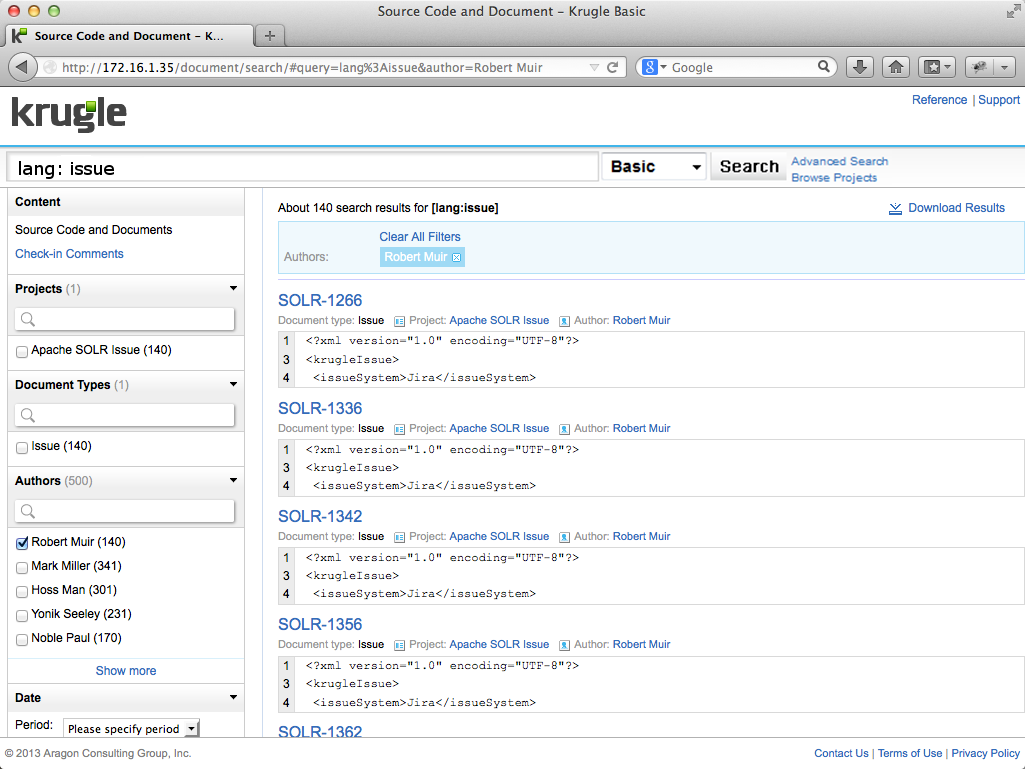Open the Basic search mode dropdown

654,167
